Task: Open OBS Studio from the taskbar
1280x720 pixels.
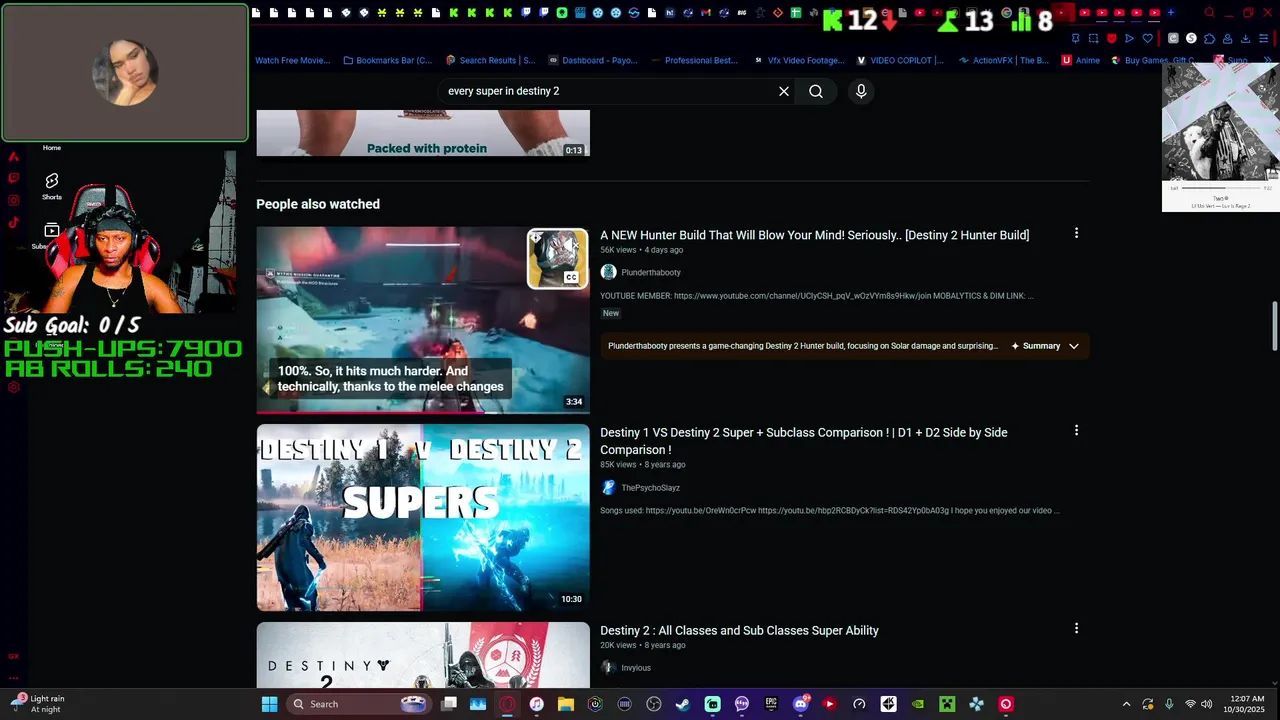Action: 654,704
